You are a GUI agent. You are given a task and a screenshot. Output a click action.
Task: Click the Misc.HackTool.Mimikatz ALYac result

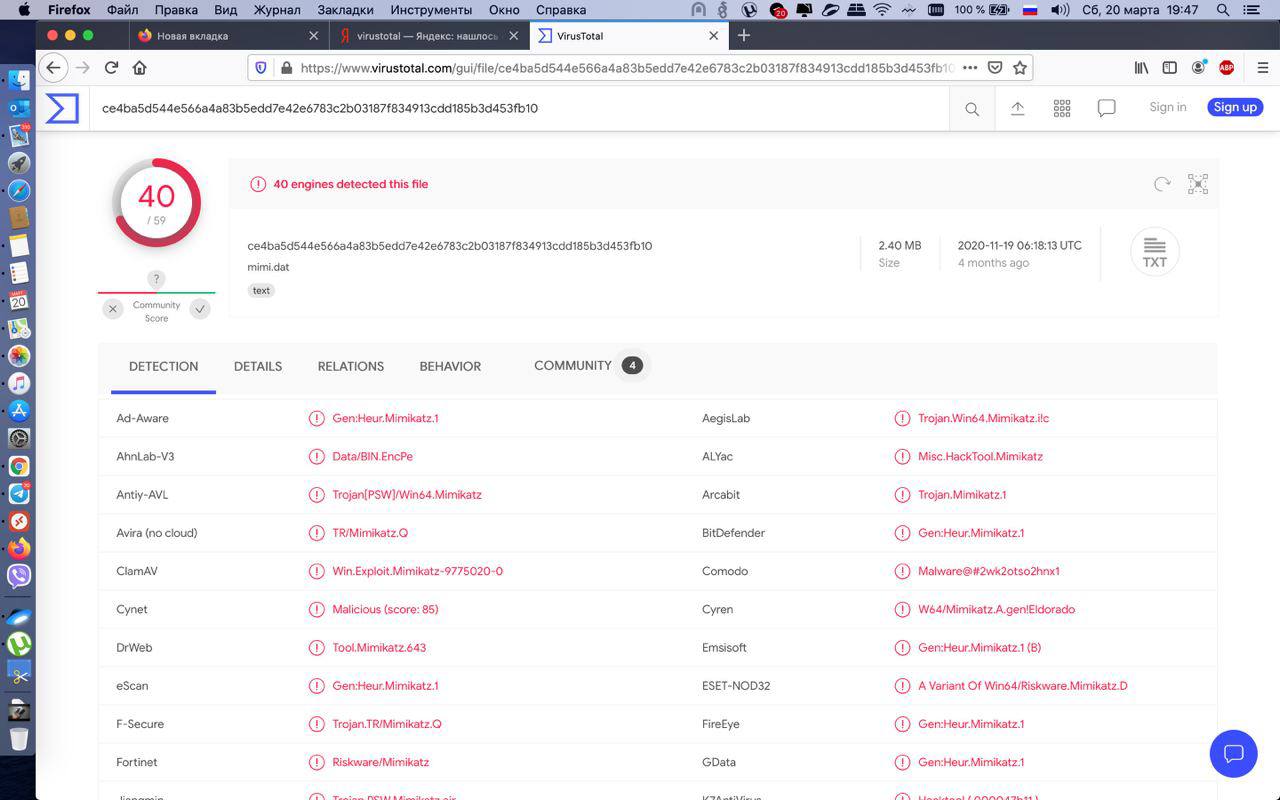980,456
